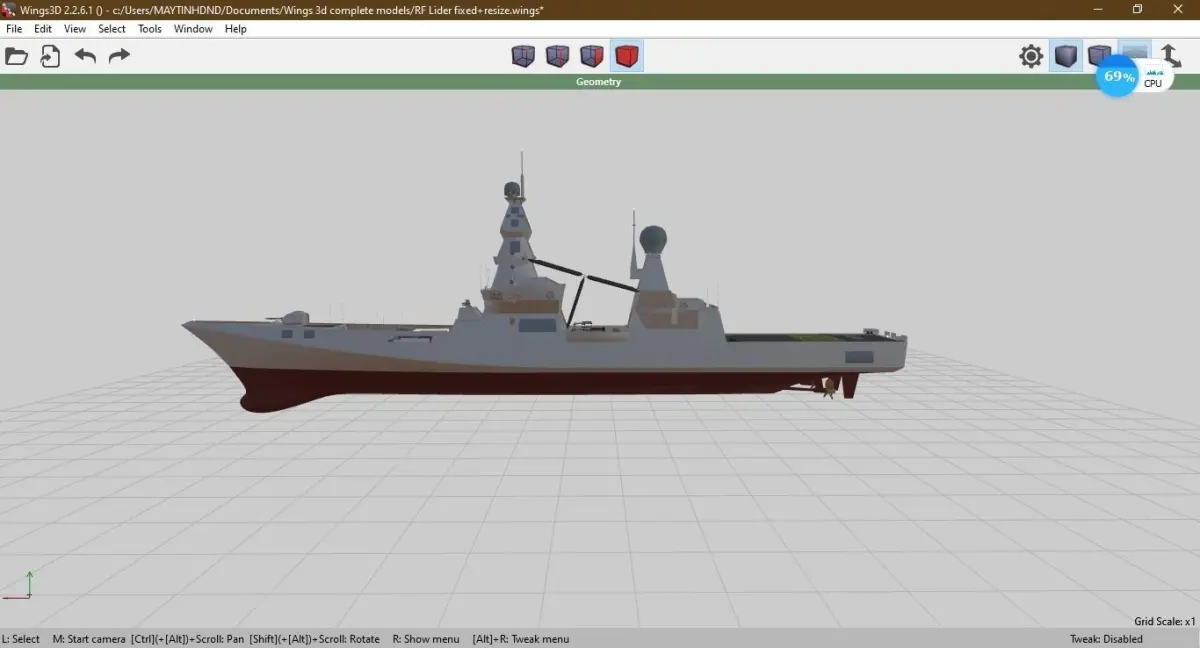Toggle the axes display icon
Viewport: 1200px width, 648px height.
[x=1171, y=55]
